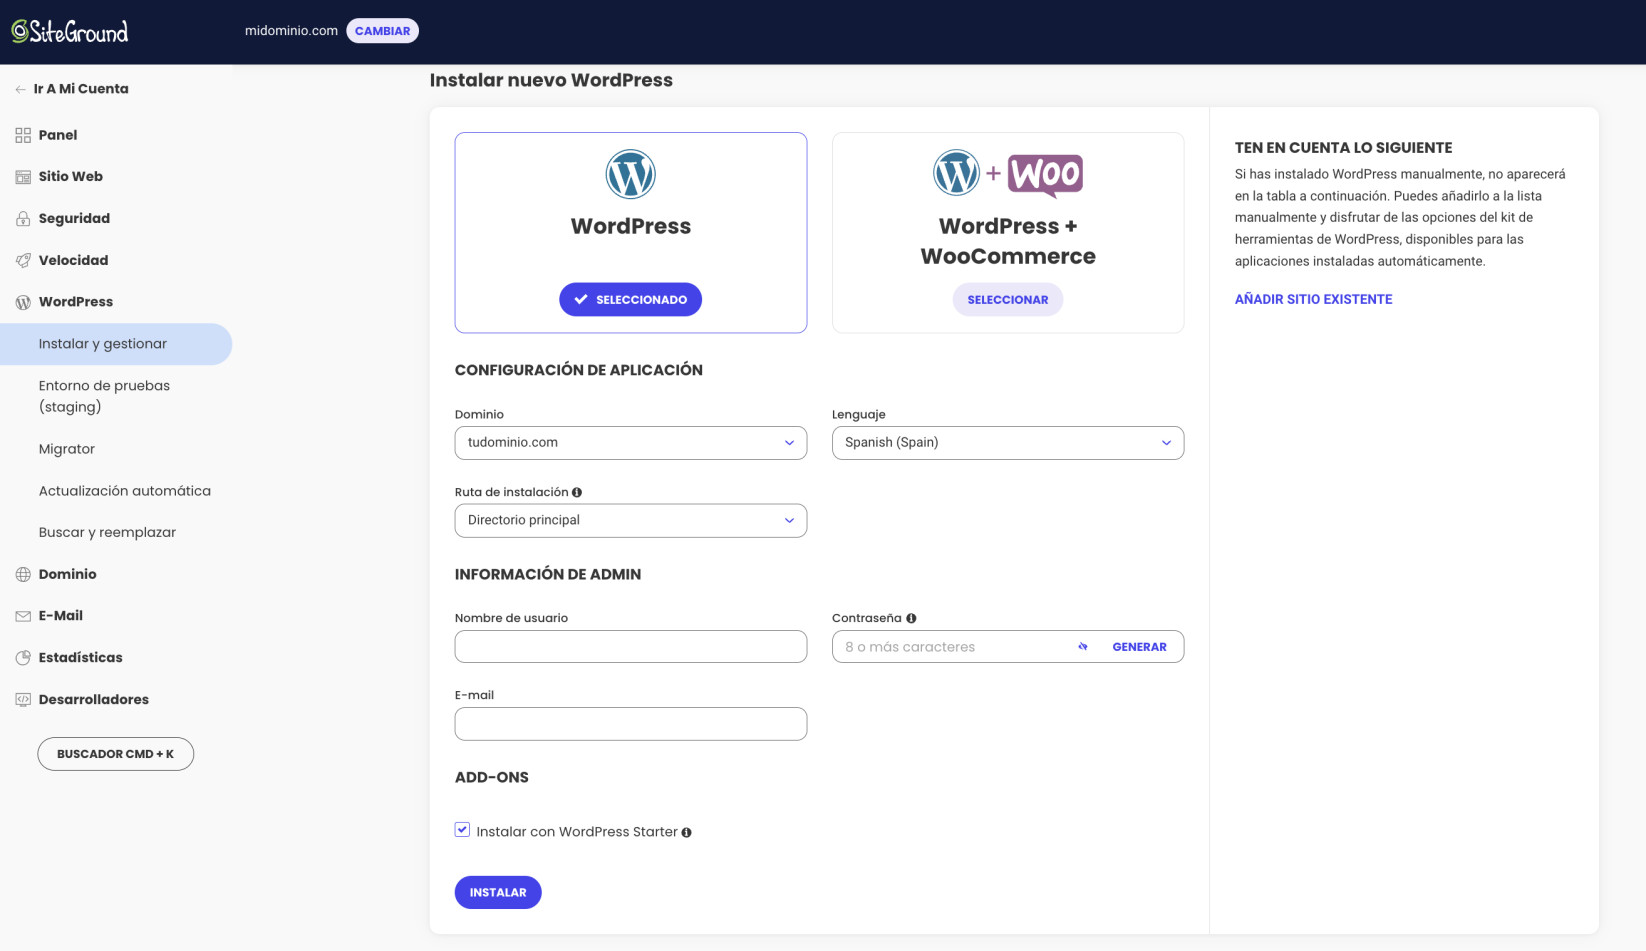Screen dimensions: 1646x951
Task: Click the Desarrolladores code icon
Action: [23, 700]
